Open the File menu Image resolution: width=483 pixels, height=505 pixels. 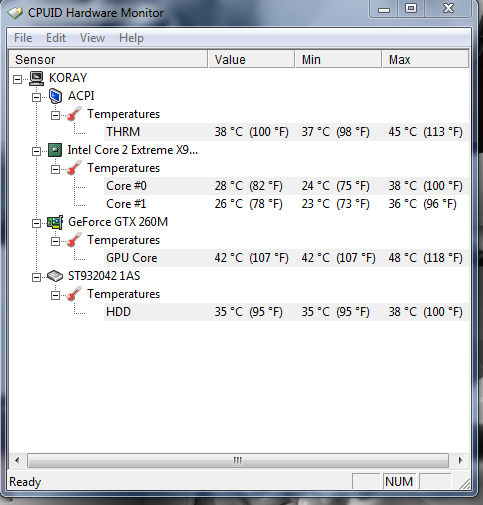(23, 38)
